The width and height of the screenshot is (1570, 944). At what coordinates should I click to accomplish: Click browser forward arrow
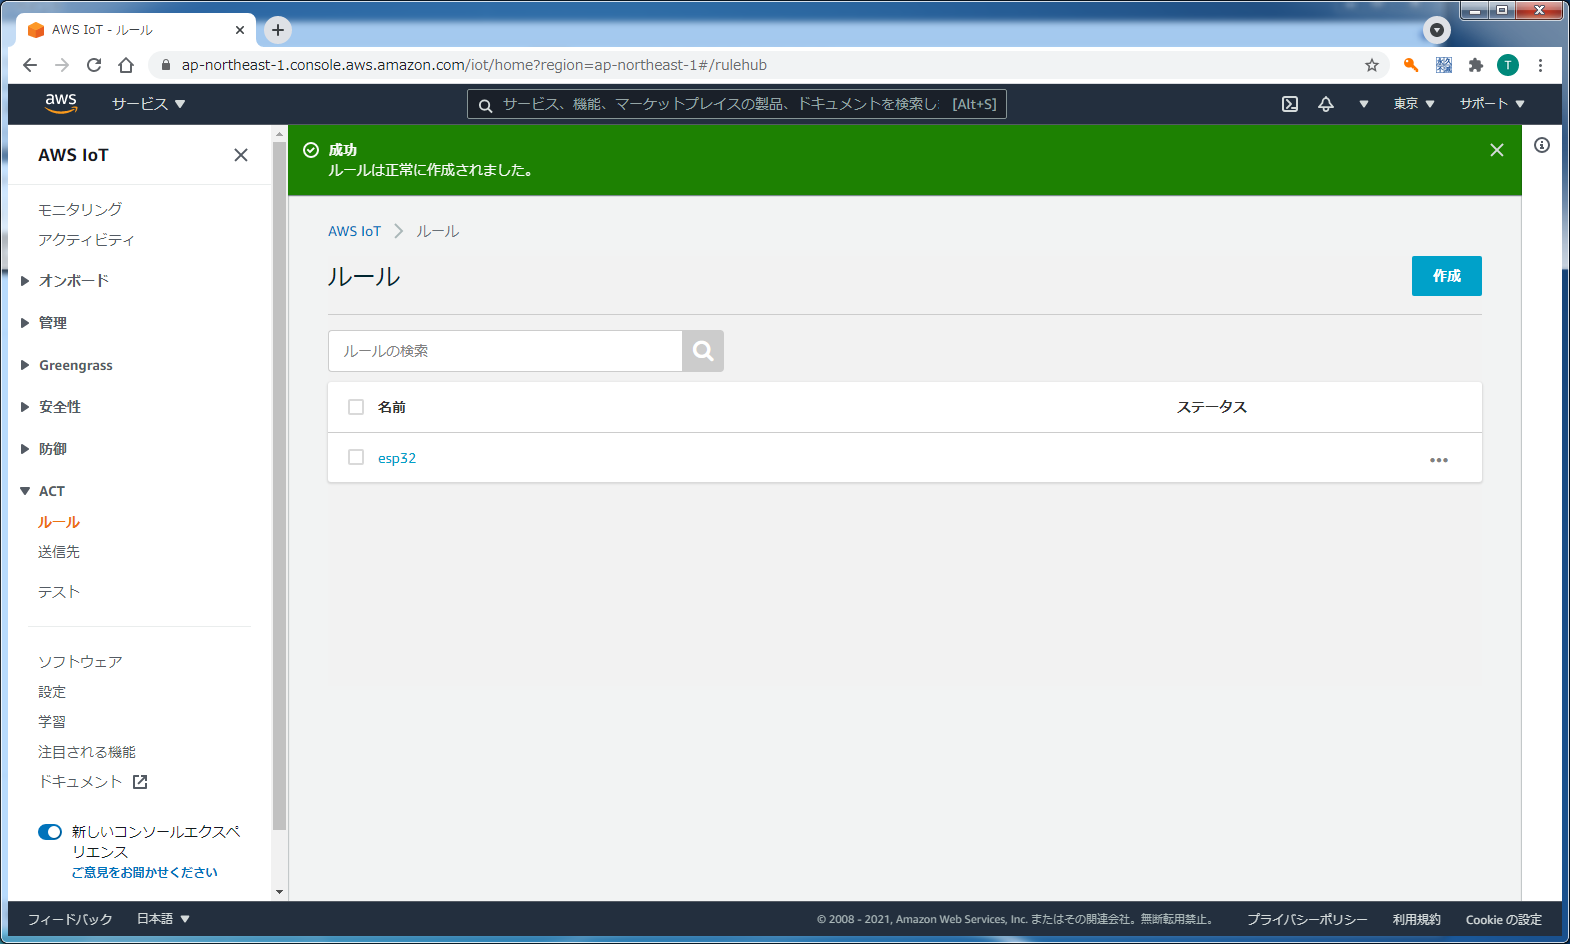pyautogui.click(x=62, y=65)
